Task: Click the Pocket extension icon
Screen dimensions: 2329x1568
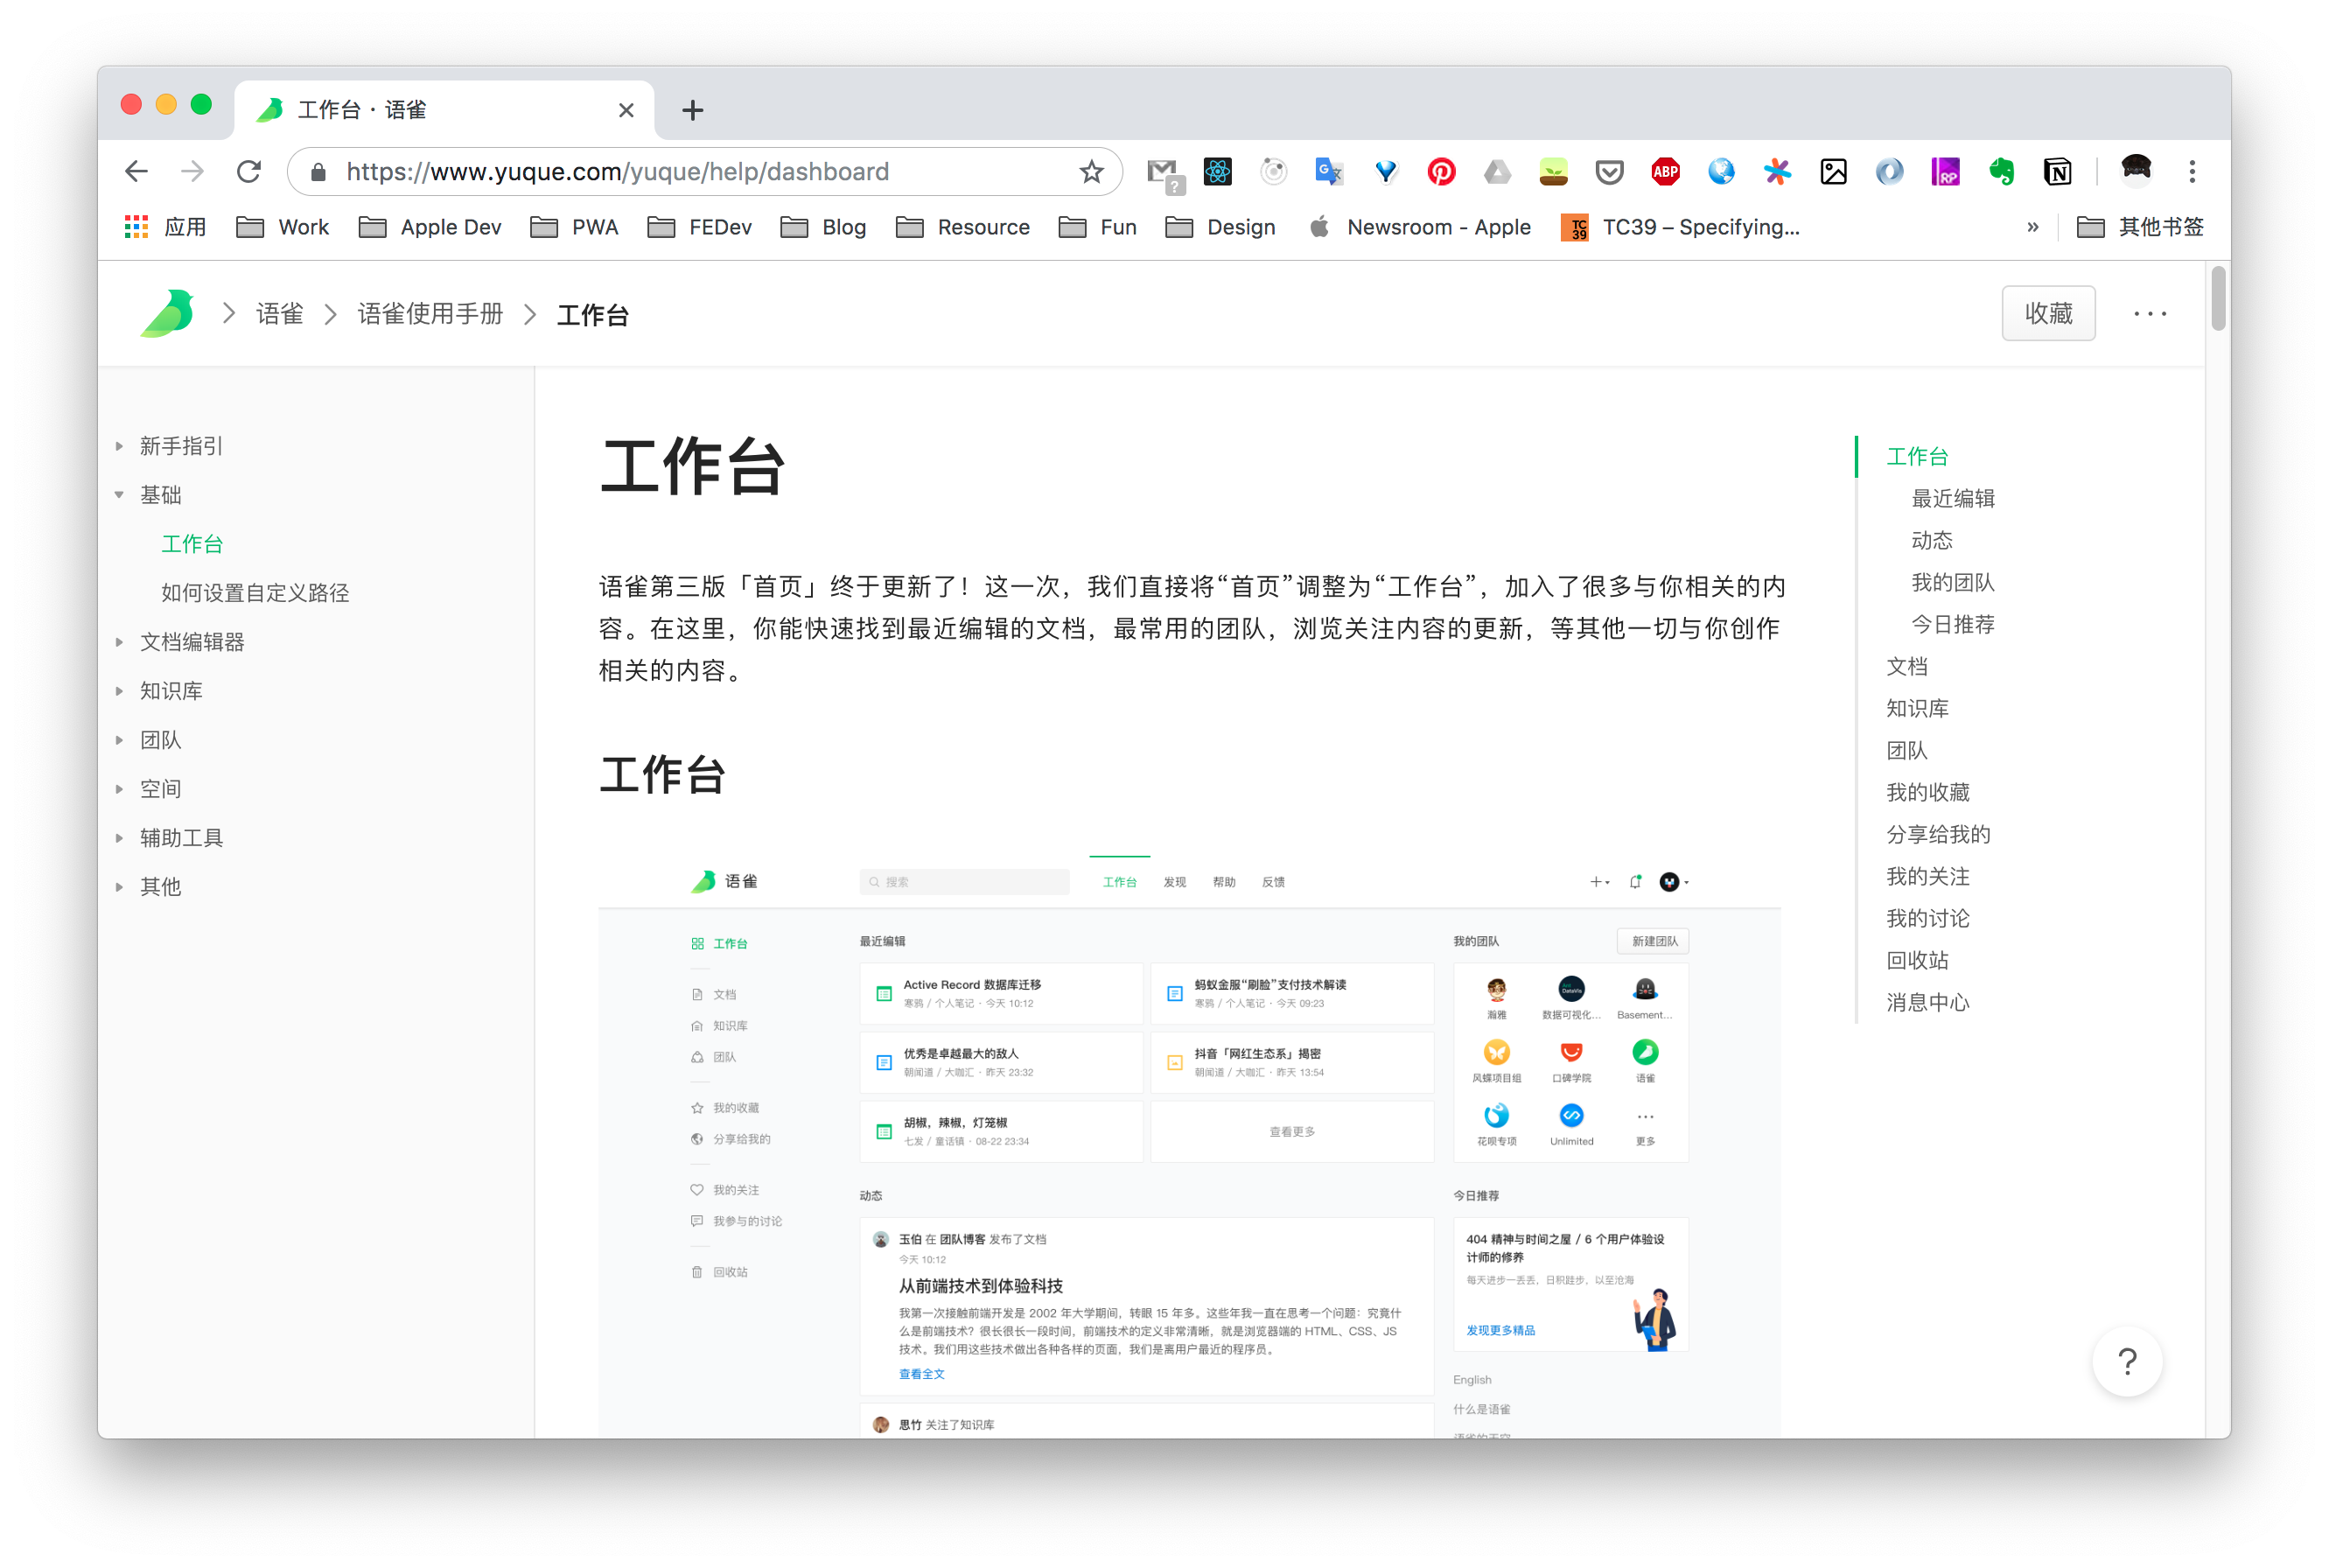Action: (x=1609, y=172)
